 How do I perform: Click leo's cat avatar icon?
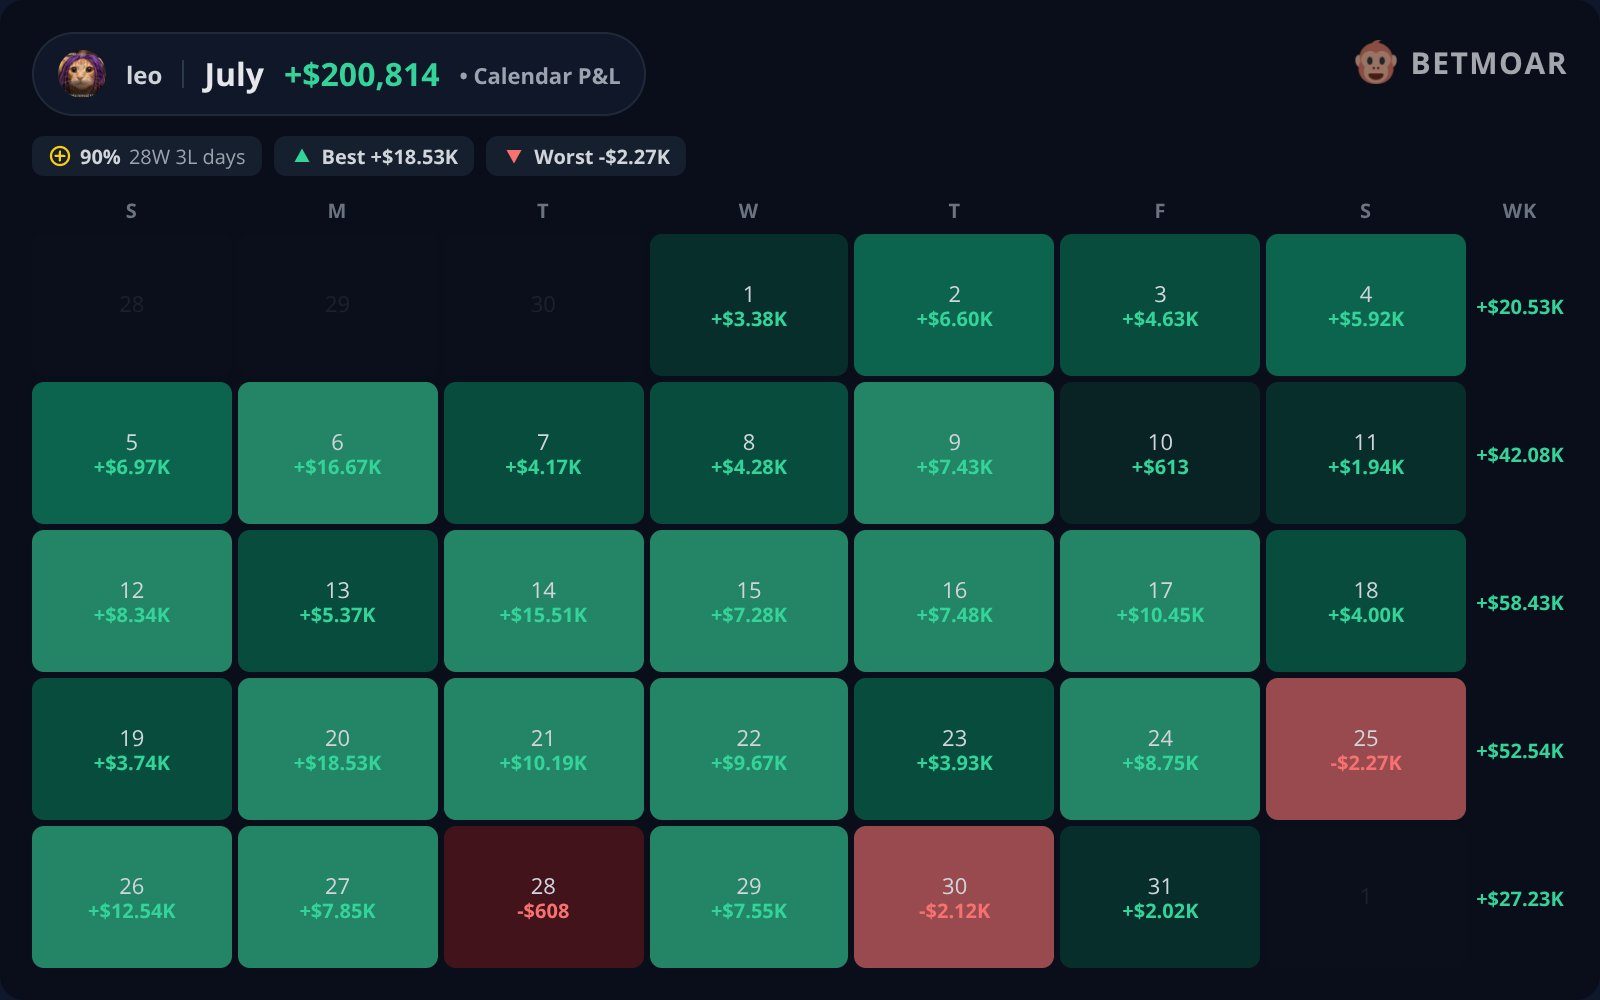tap(82, 74)
